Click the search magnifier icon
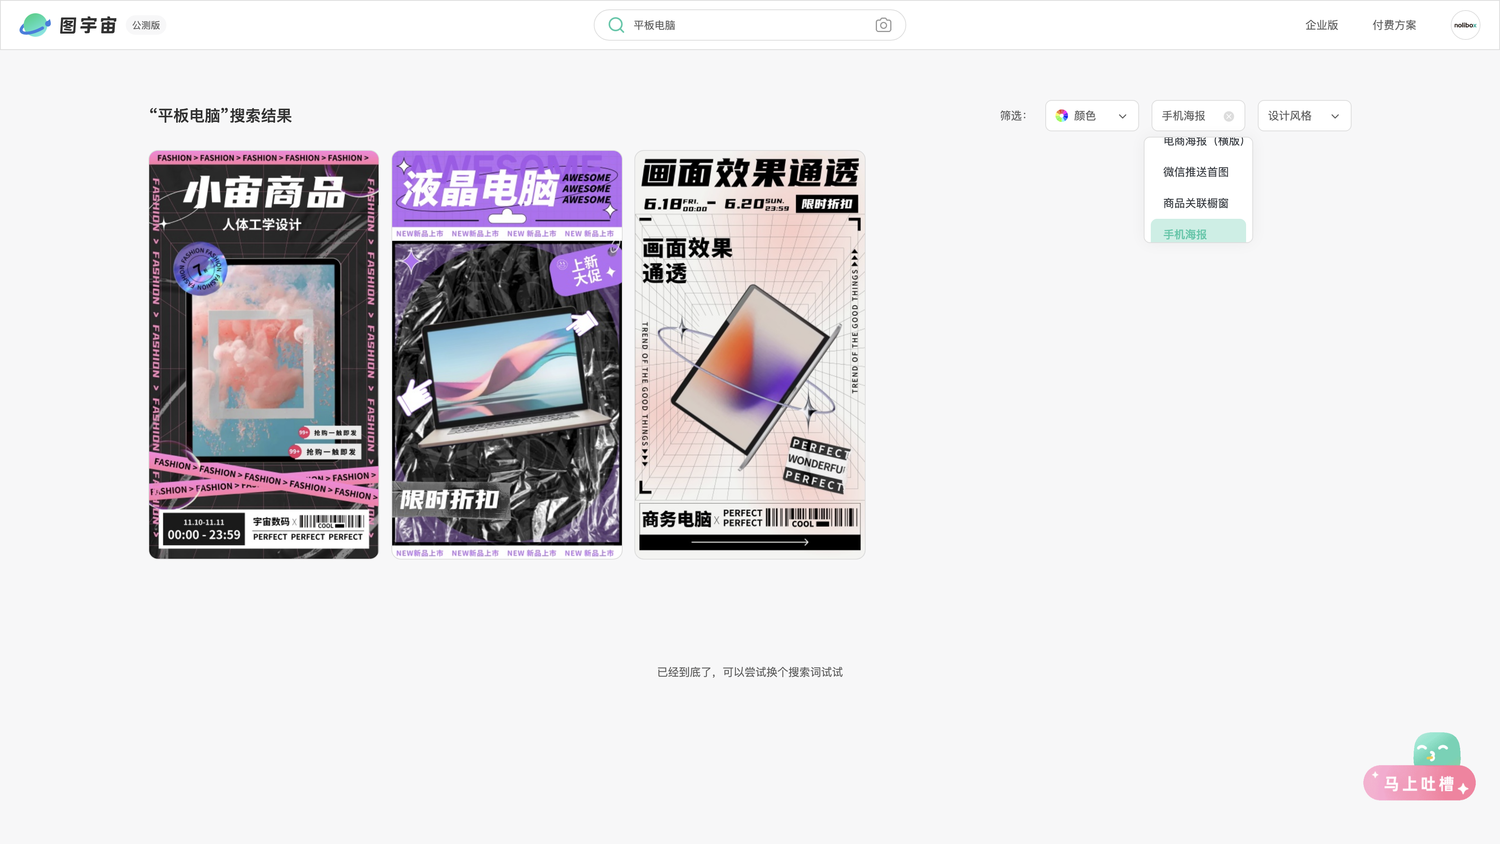The width and height of the screenshot is (1500, 844). [616, 25]
